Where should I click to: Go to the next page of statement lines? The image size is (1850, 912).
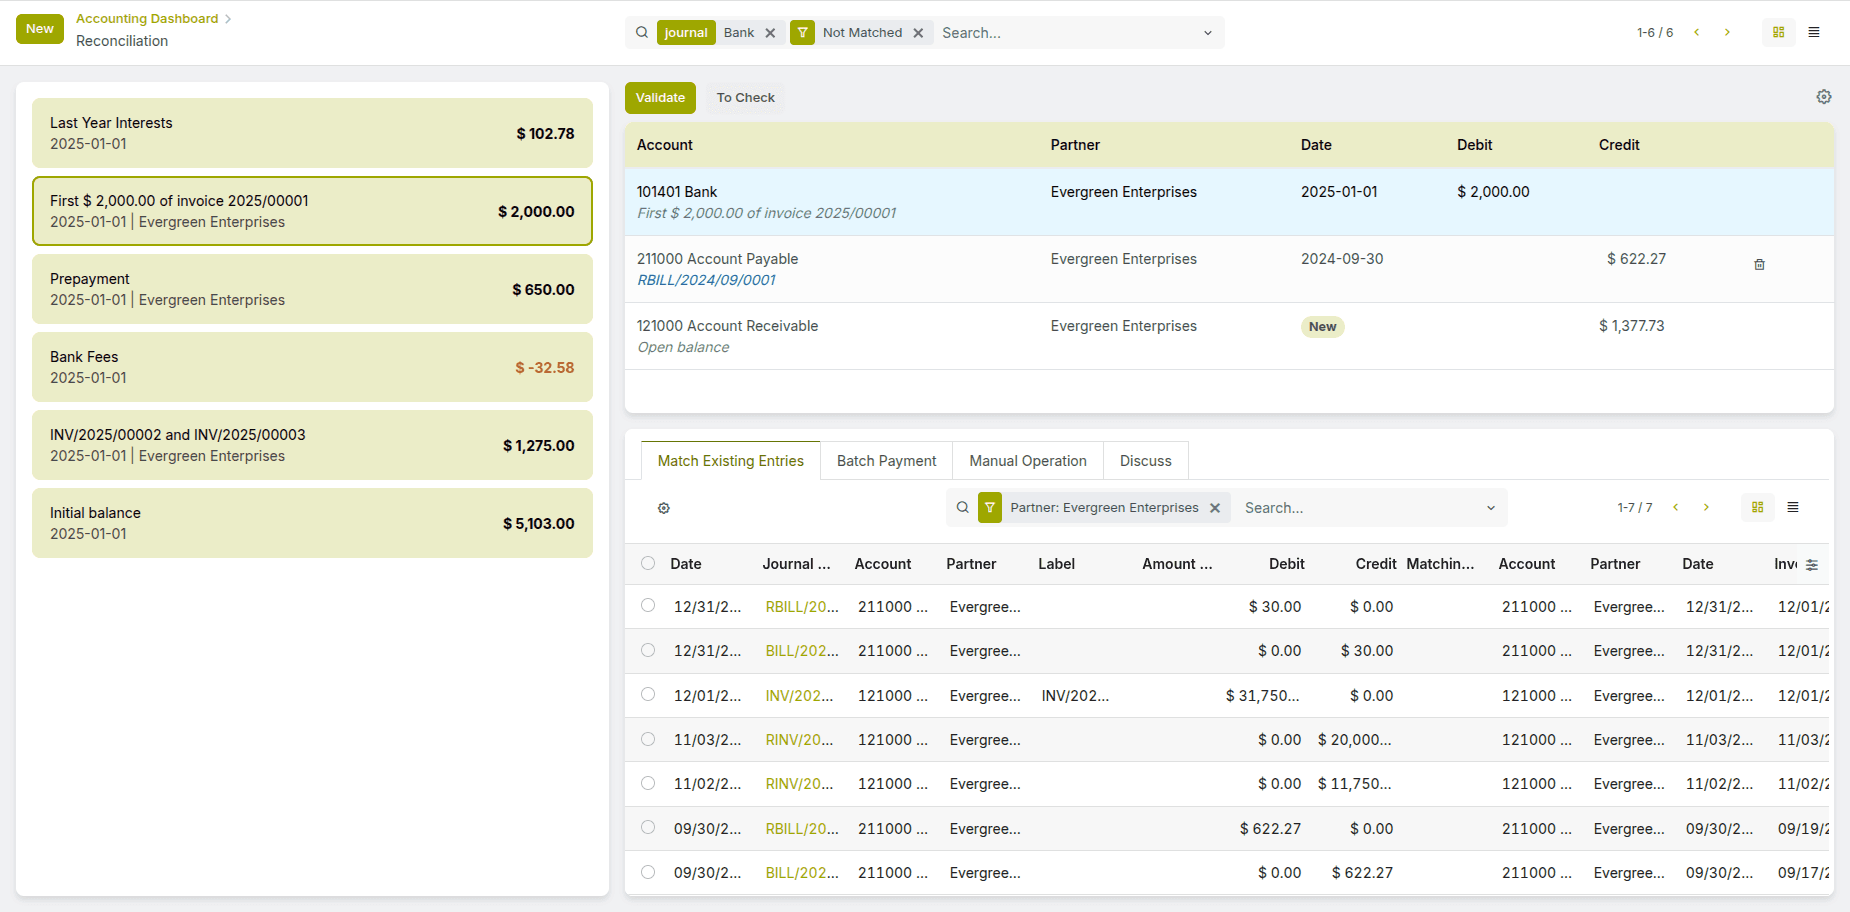(1727, 33)
